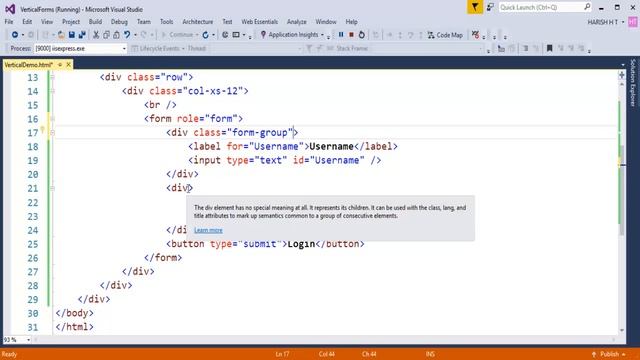
Task: Click the horizontal editor scrollbar
Action: [x=325, y=340]
